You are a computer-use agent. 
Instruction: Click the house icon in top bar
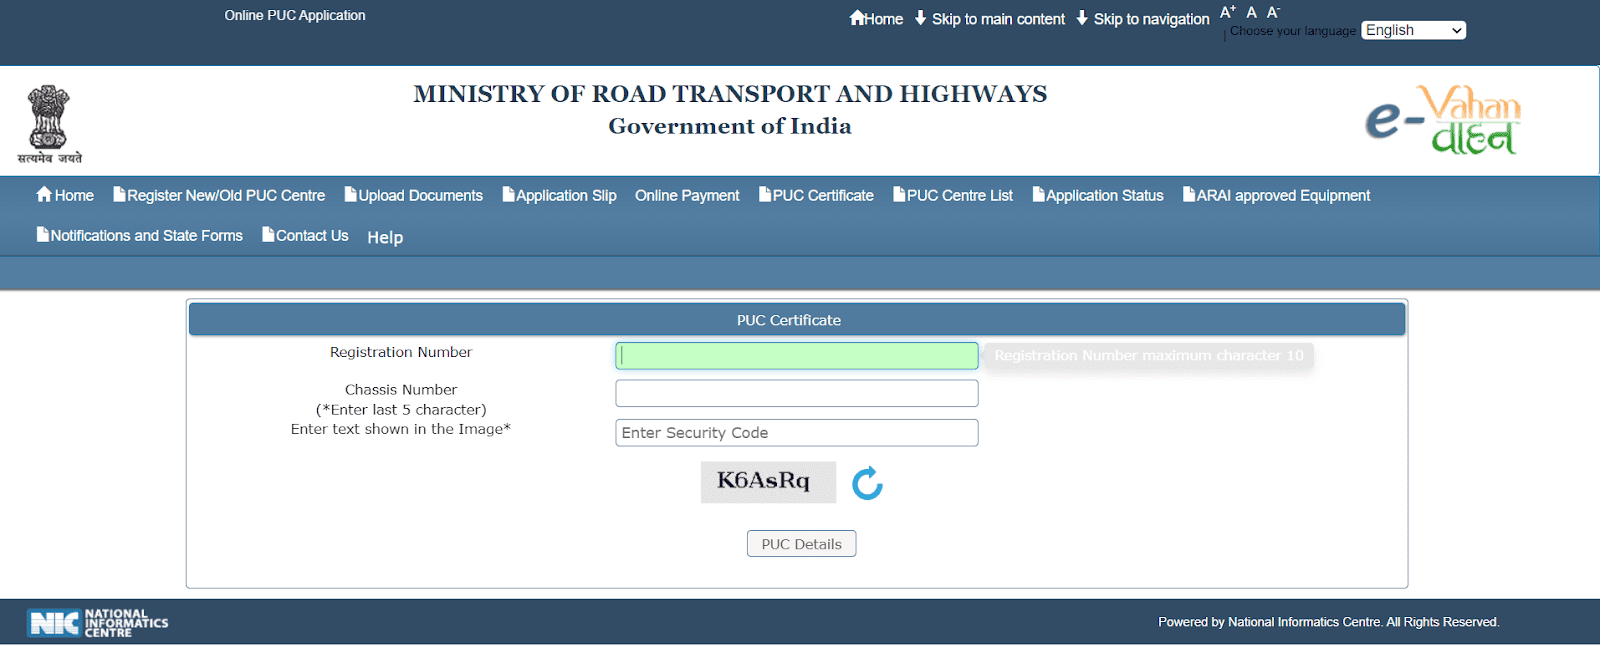click(857, 18)
